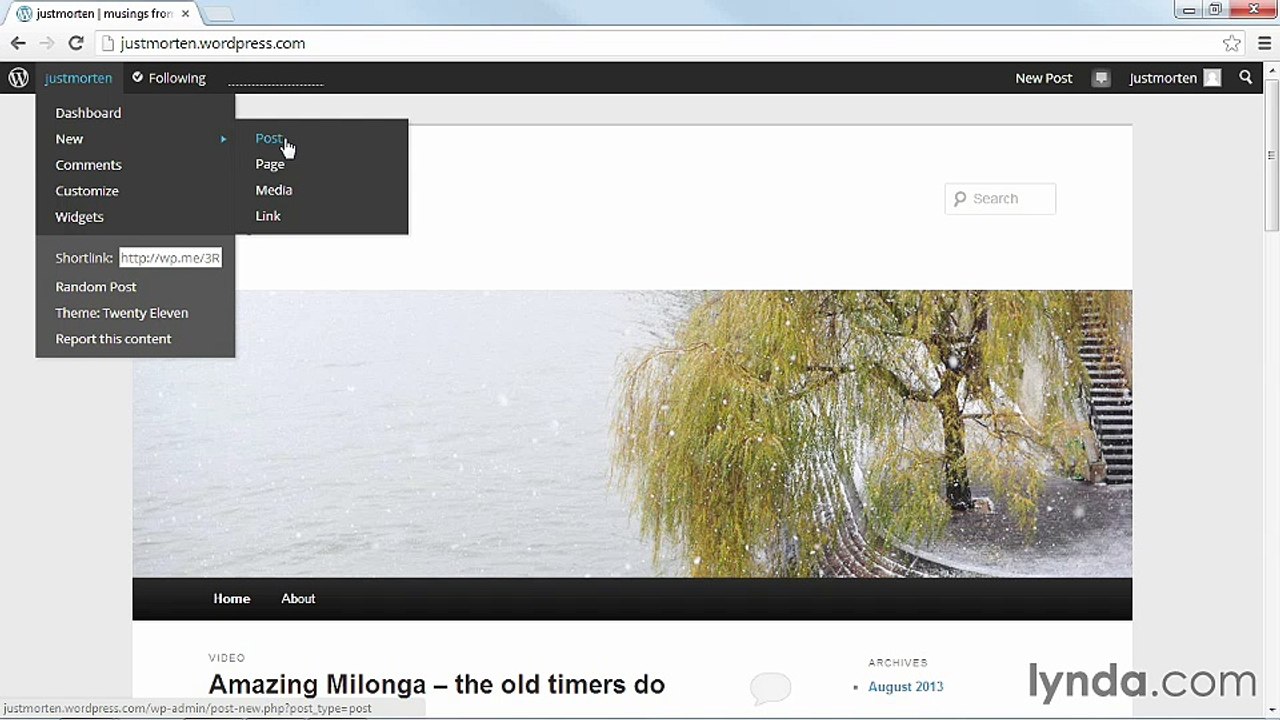
Task: Choose Link in New submenu
Action: pos(268,216)
